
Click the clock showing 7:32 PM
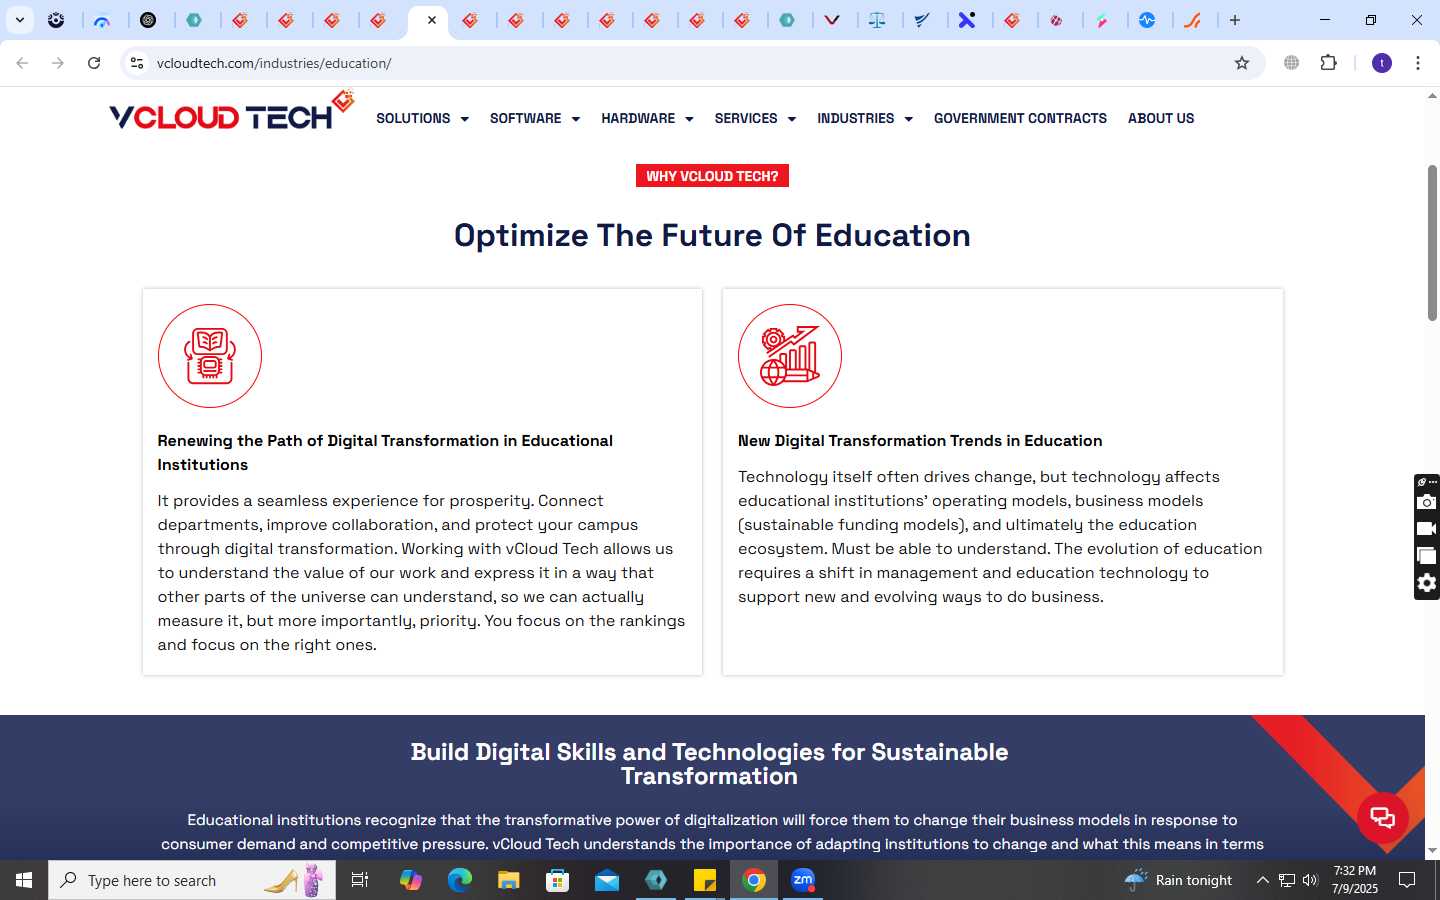[1355, 871]
